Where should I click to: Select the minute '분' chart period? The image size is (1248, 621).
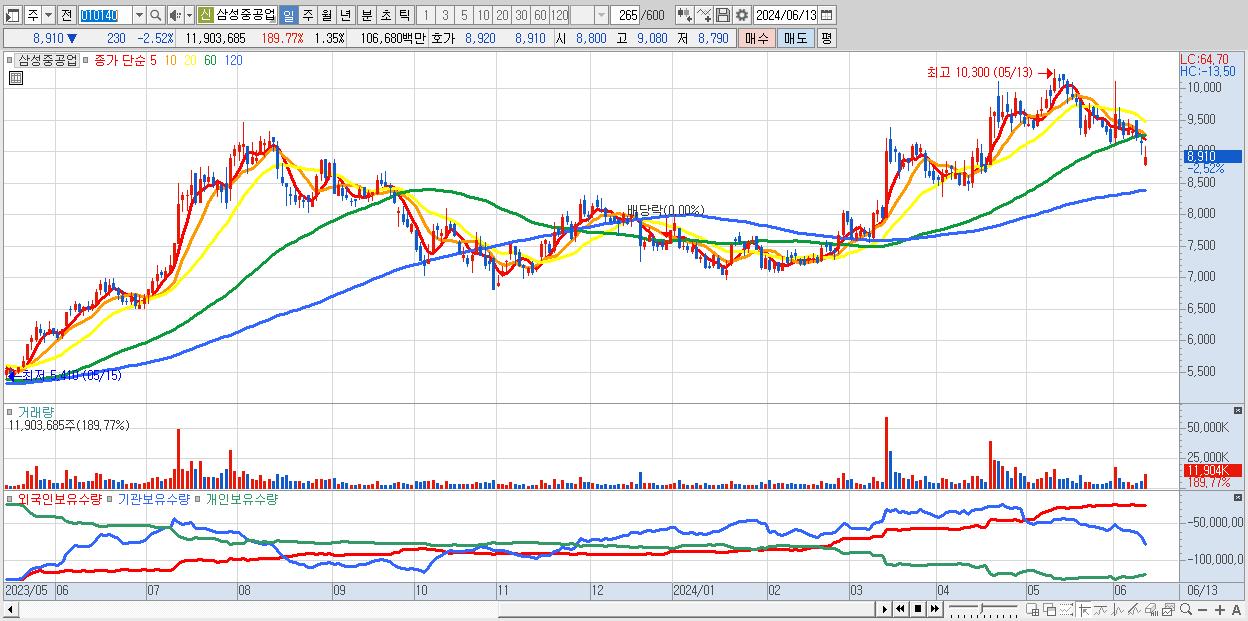367,16
